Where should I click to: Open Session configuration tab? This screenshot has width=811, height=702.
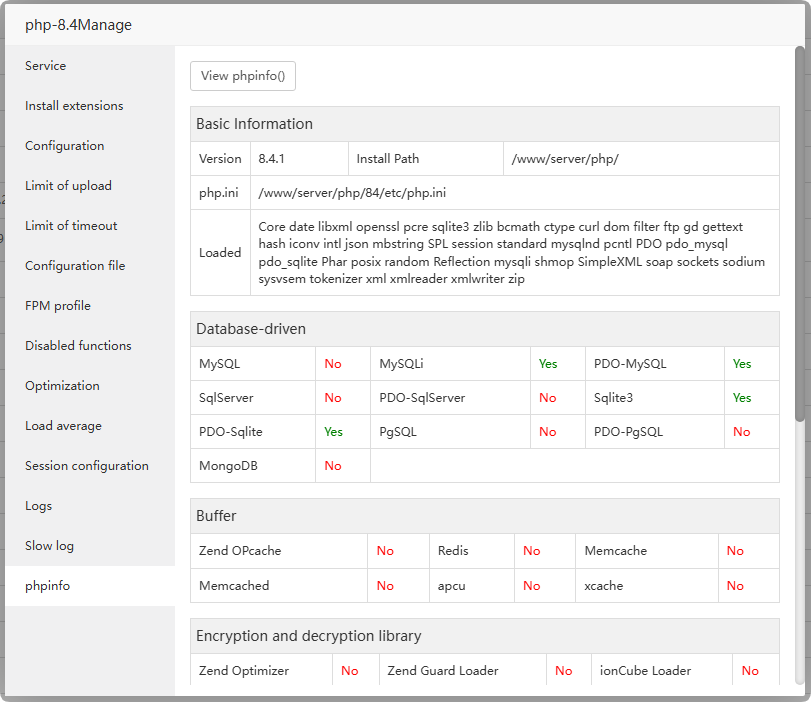[87, 466]
